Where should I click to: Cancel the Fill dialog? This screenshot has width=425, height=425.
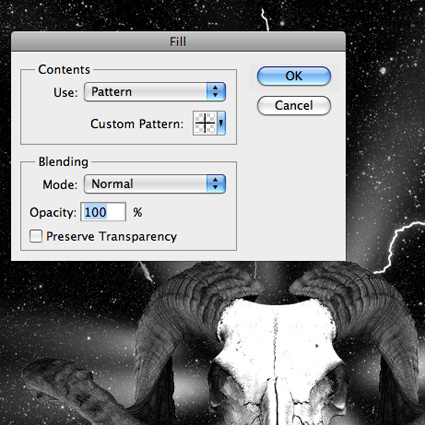[294, 106]
